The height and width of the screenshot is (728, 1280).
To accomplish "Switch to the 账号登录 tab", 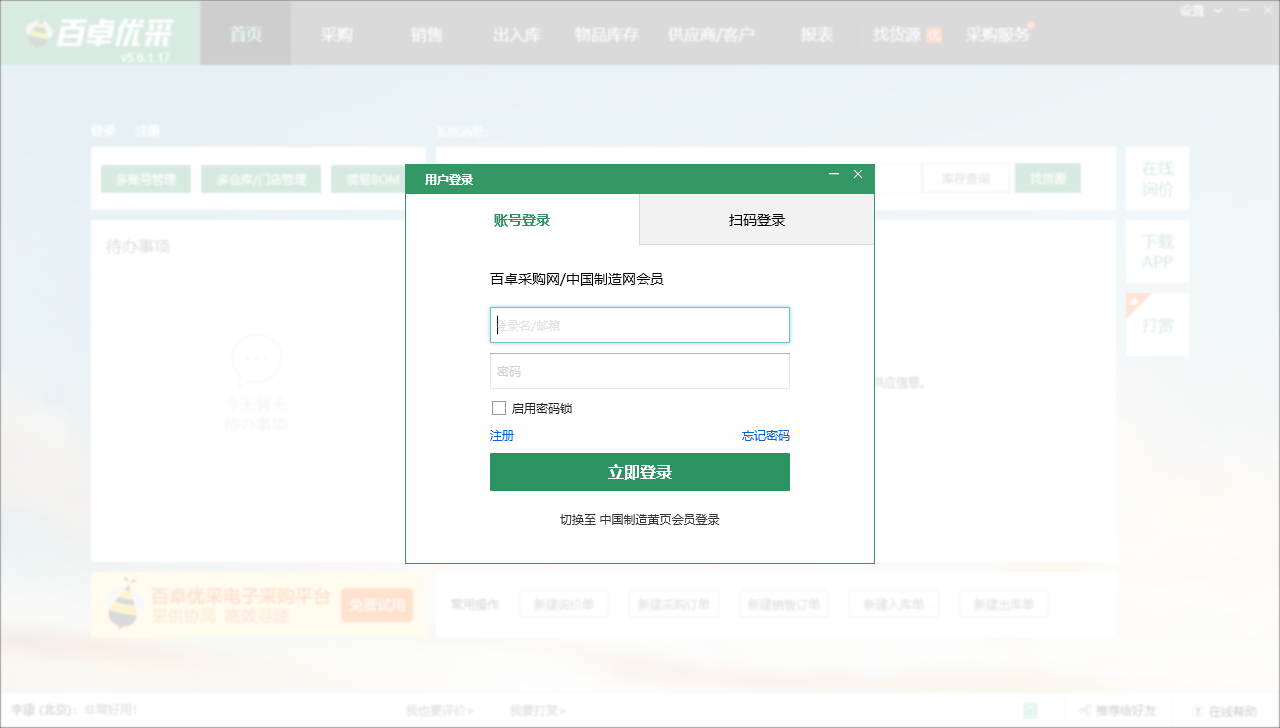I will pyautogui.click(x=522, y=220).
